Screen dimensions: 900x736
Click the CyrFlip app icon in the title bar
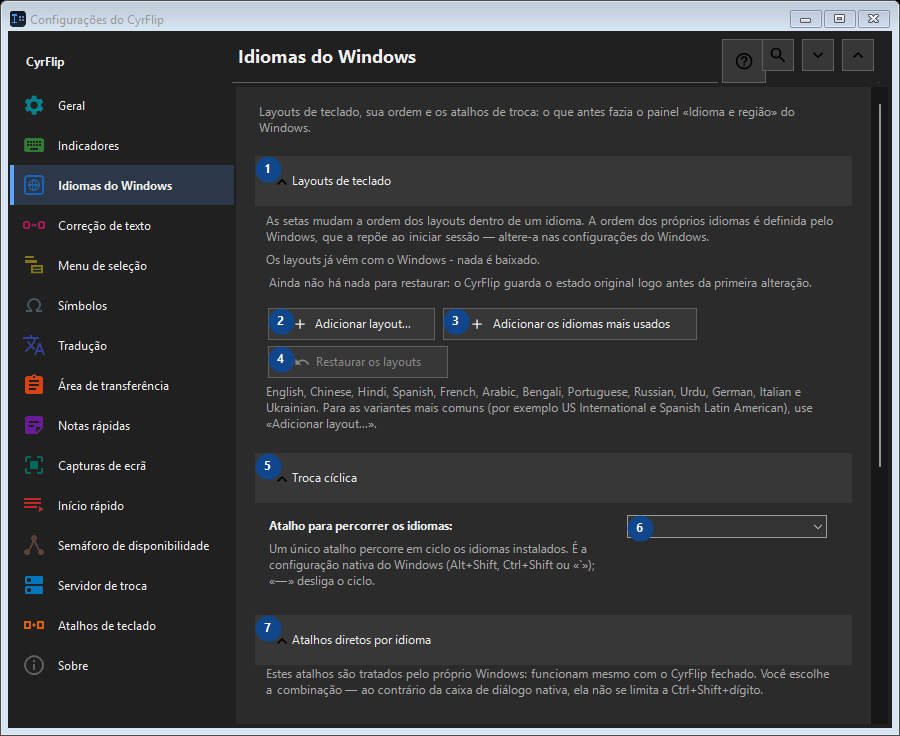(x=18, y=19)
